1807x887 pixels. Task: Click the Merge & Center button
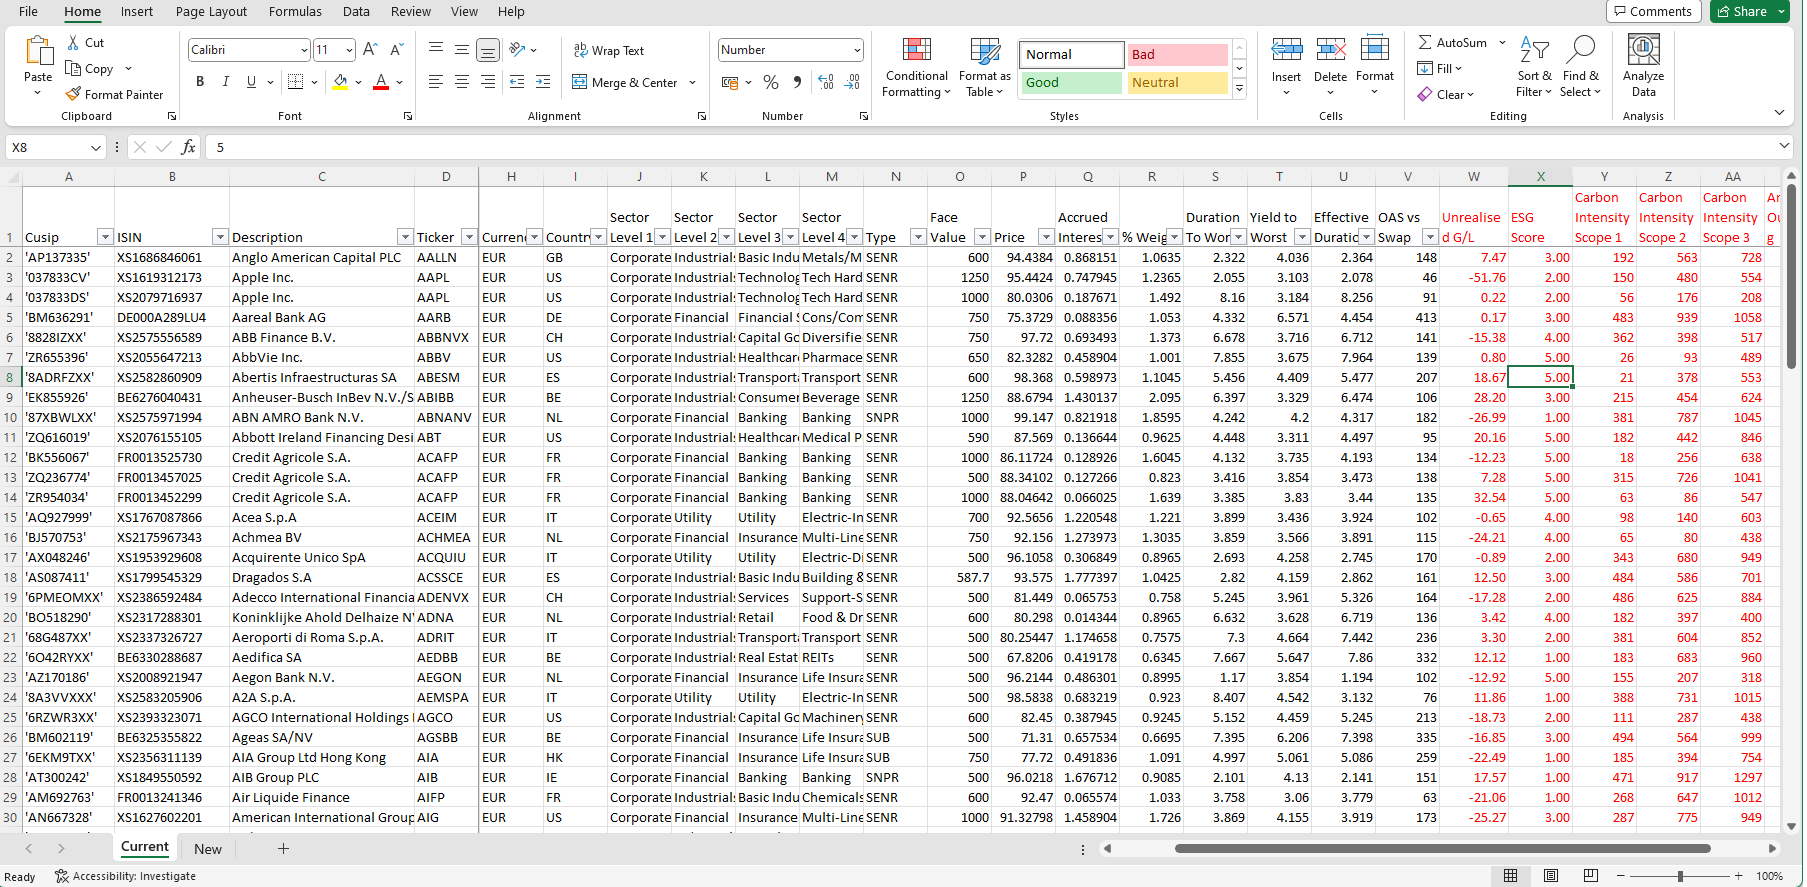[625, 82]
